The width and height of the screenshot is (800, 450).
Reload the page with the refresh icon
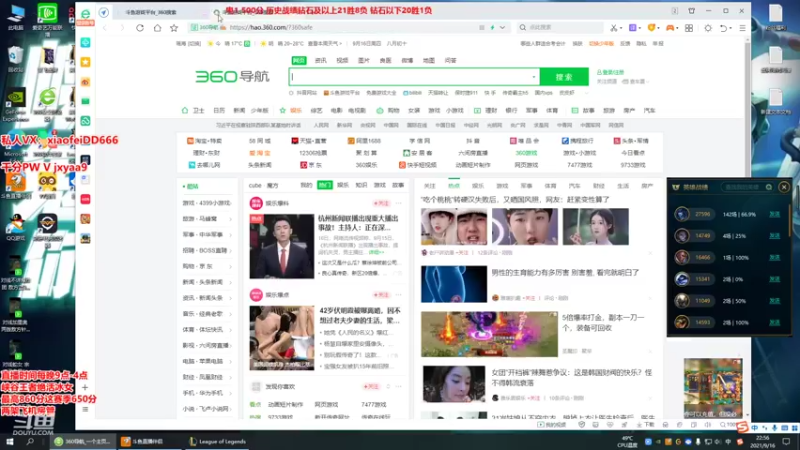[140, 28]
